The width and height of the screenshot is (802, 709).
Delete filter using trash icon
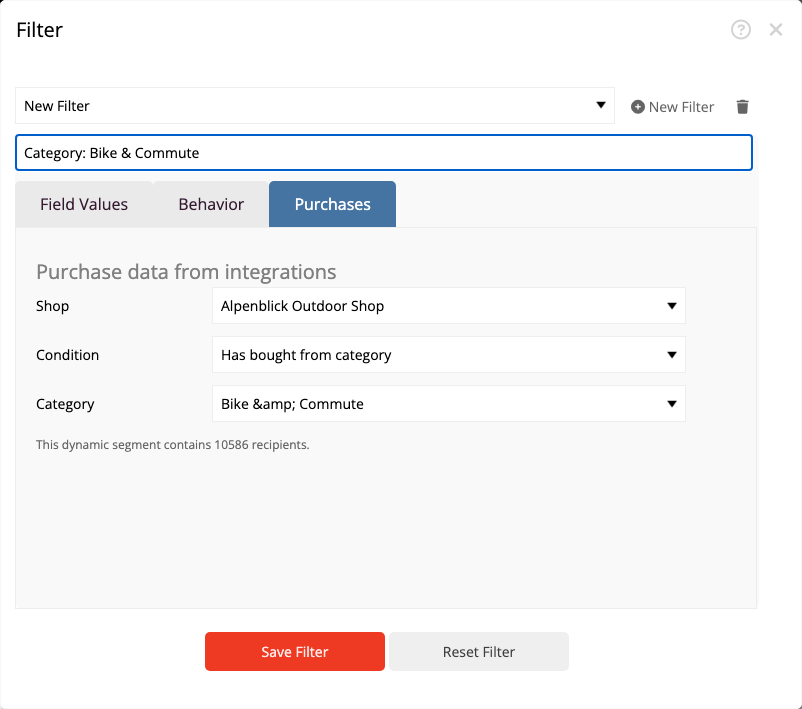tap(742, 106)
